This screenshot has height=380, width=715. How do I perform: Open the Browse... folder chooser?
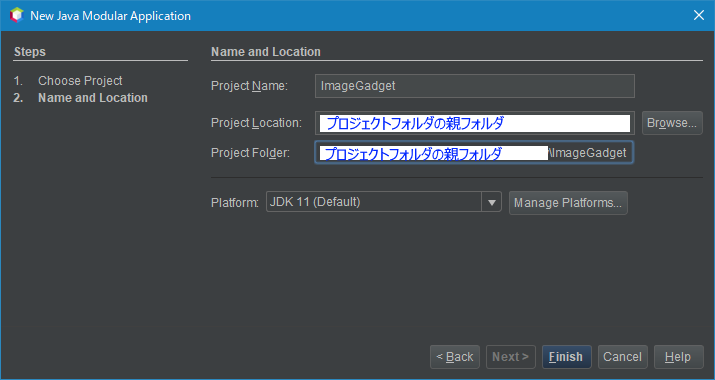pyautogui.click(x=672, y=123)
